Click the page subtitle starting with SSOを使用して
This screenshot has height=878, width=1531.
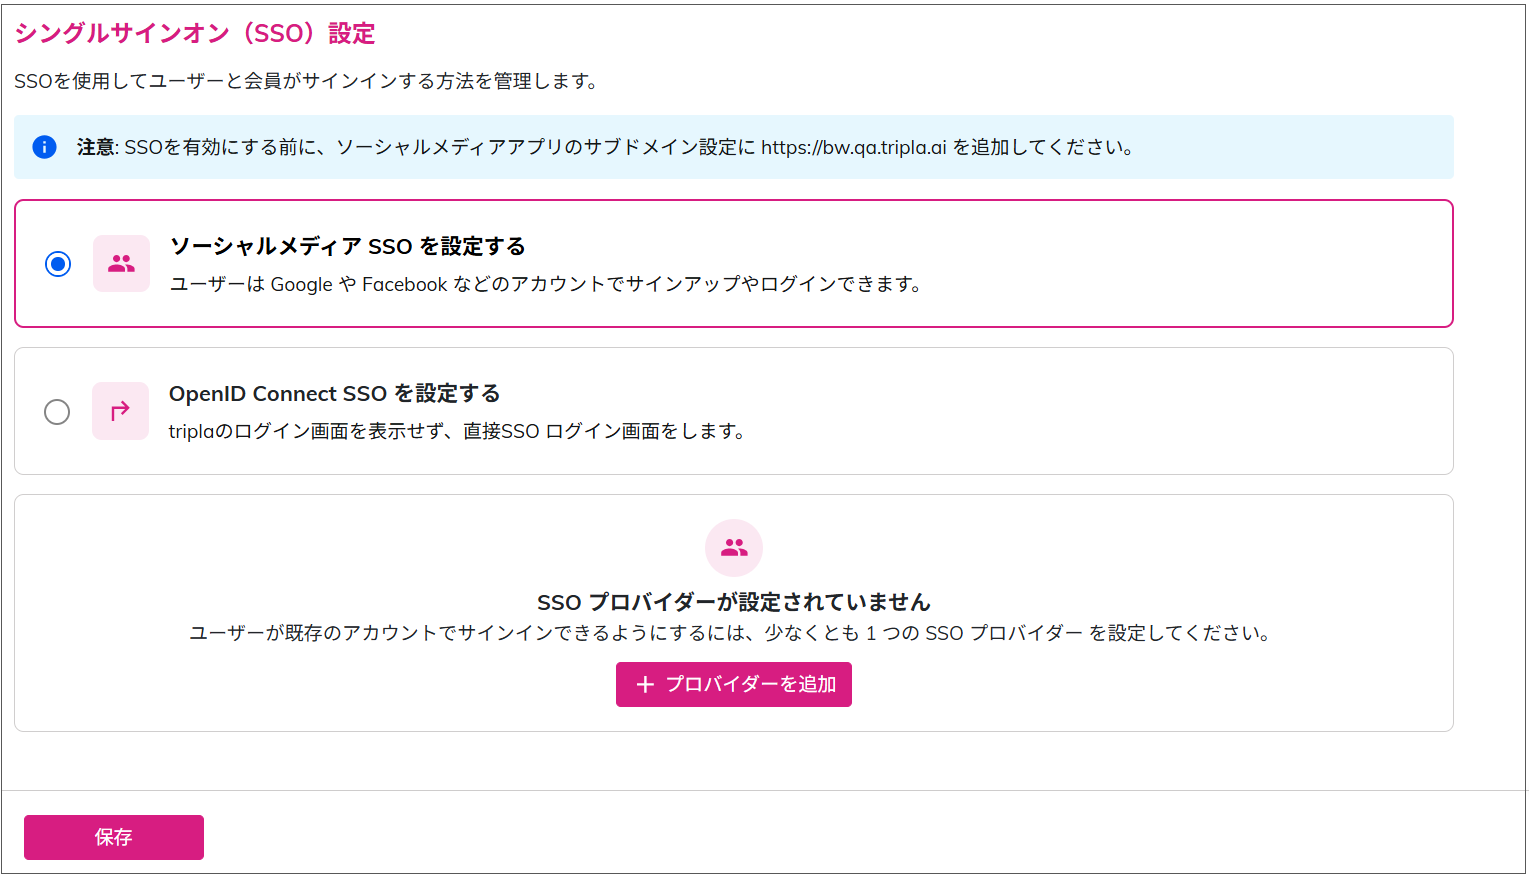pos(307,82)
